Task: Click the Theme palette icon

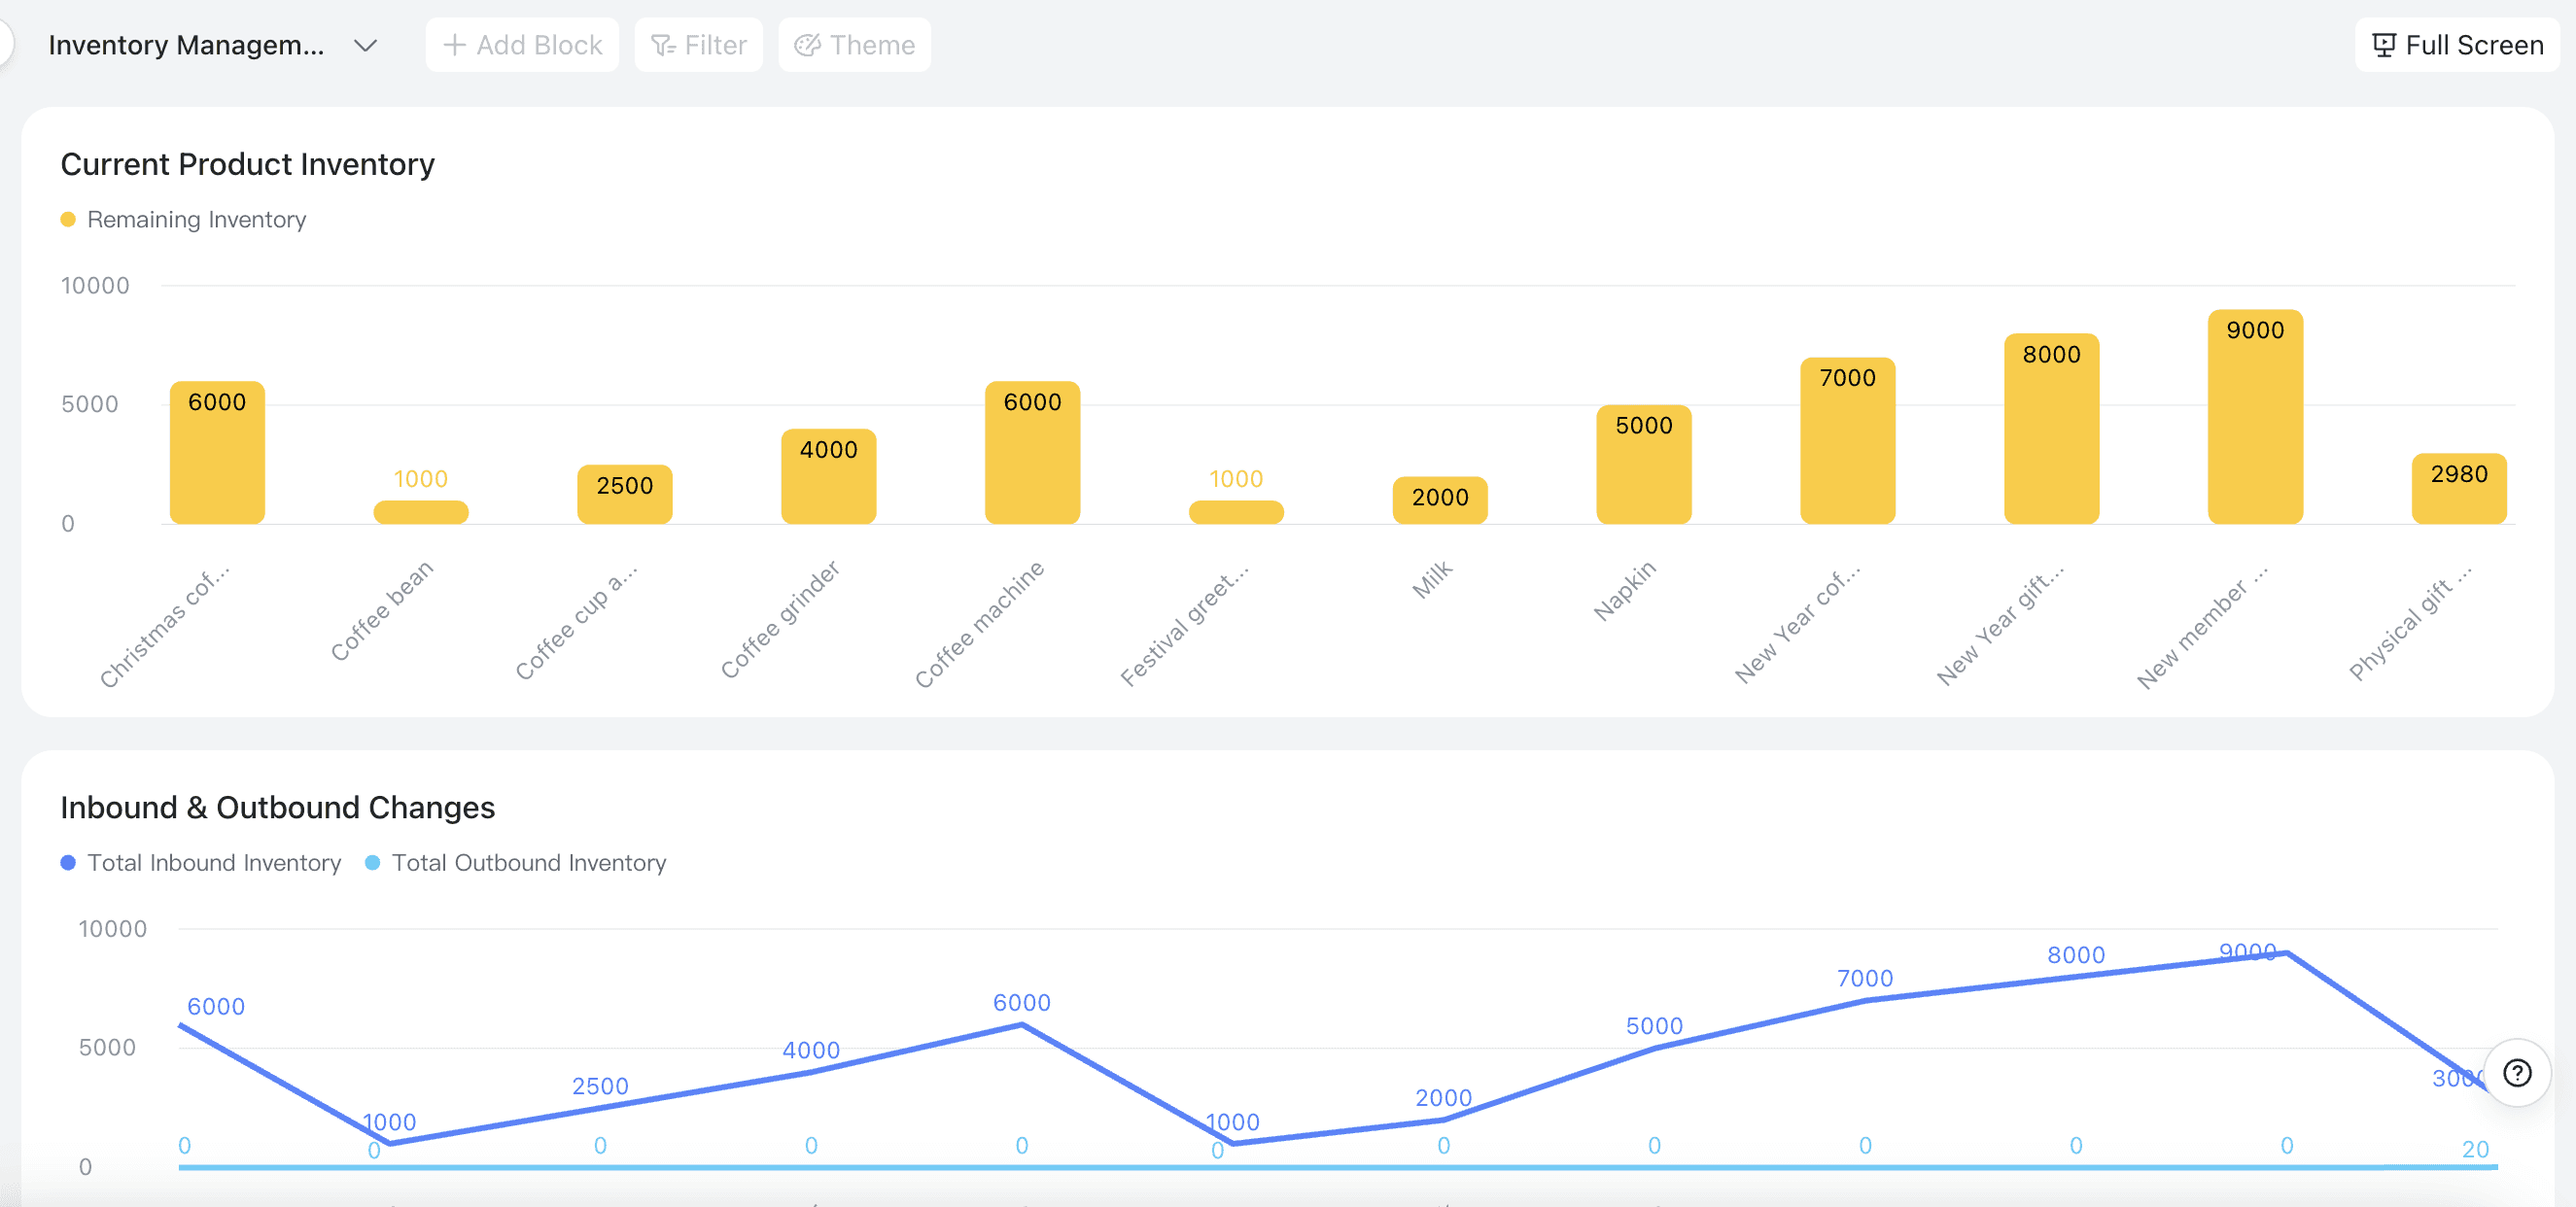Action: 806,45
